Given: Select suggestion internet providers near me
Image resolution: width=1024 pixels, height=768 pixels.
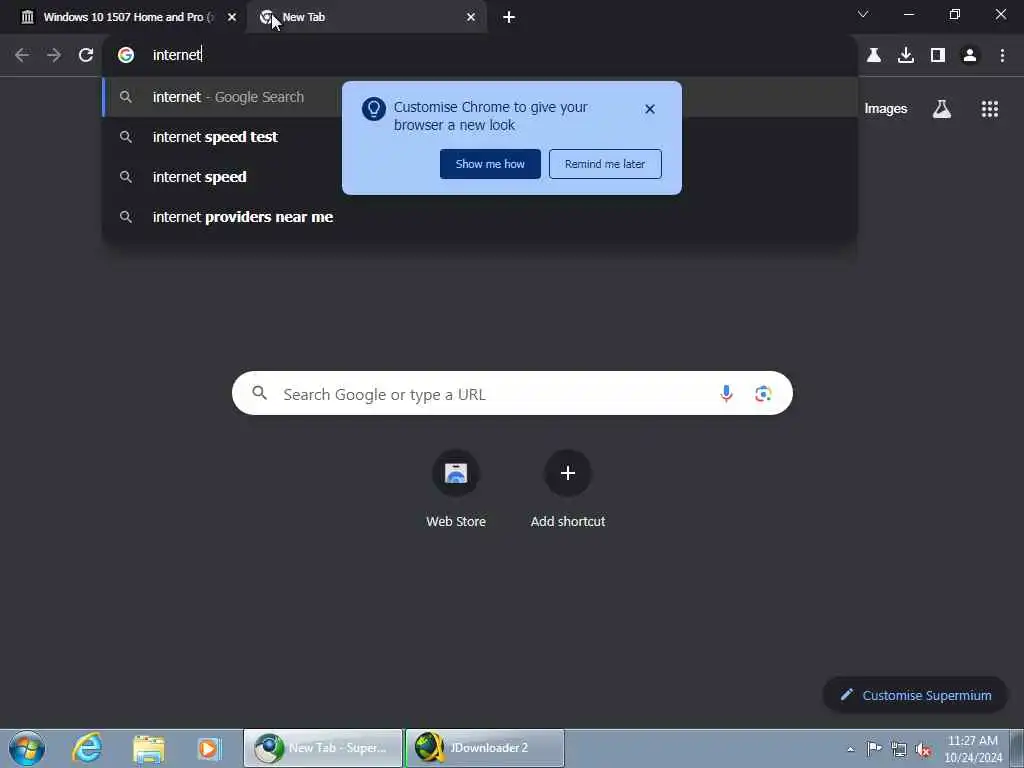Looking at the screenshot, I should point(480,217).
